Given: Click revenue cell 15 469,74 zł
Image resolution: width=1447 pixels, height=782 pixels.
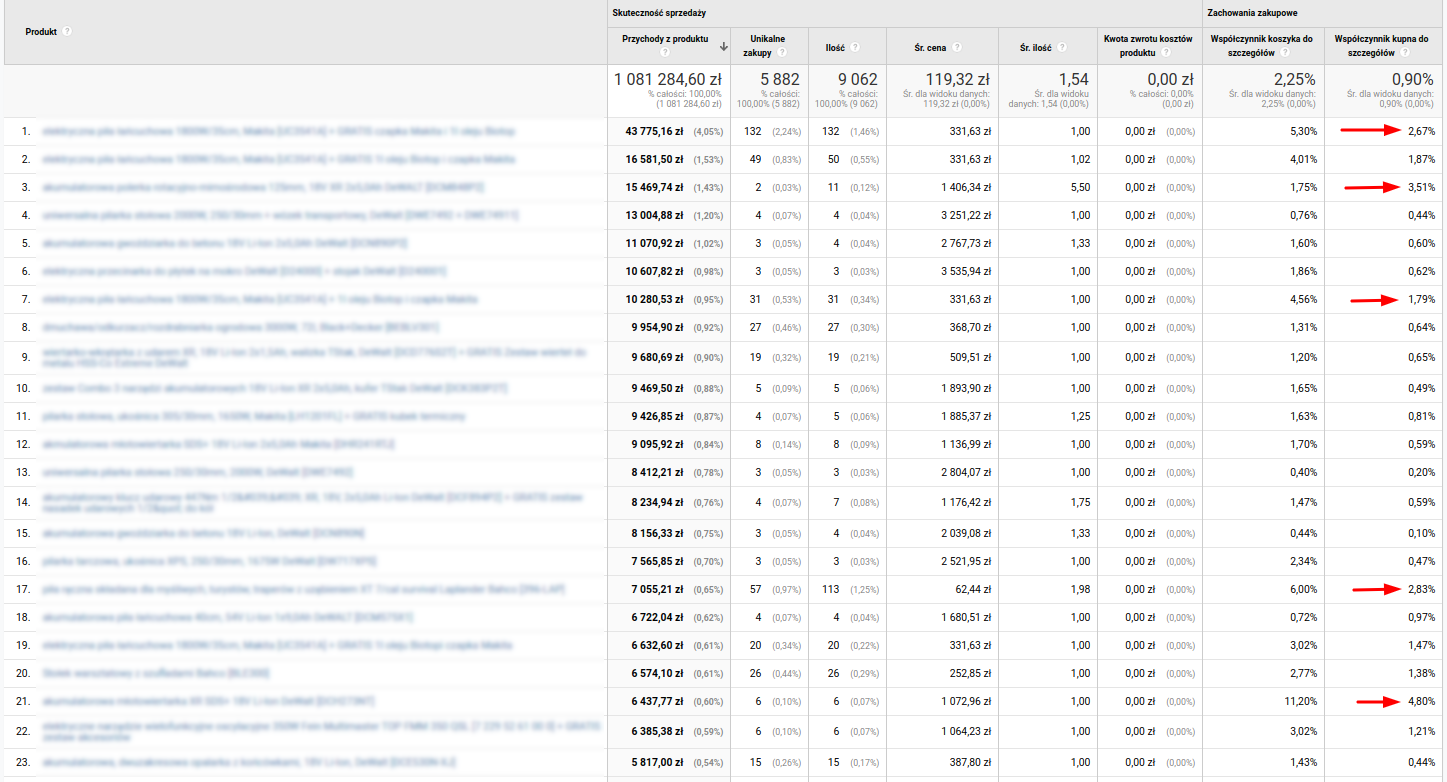Looking at the screenshot, I should pyautogui.click(x=654, y=187).
